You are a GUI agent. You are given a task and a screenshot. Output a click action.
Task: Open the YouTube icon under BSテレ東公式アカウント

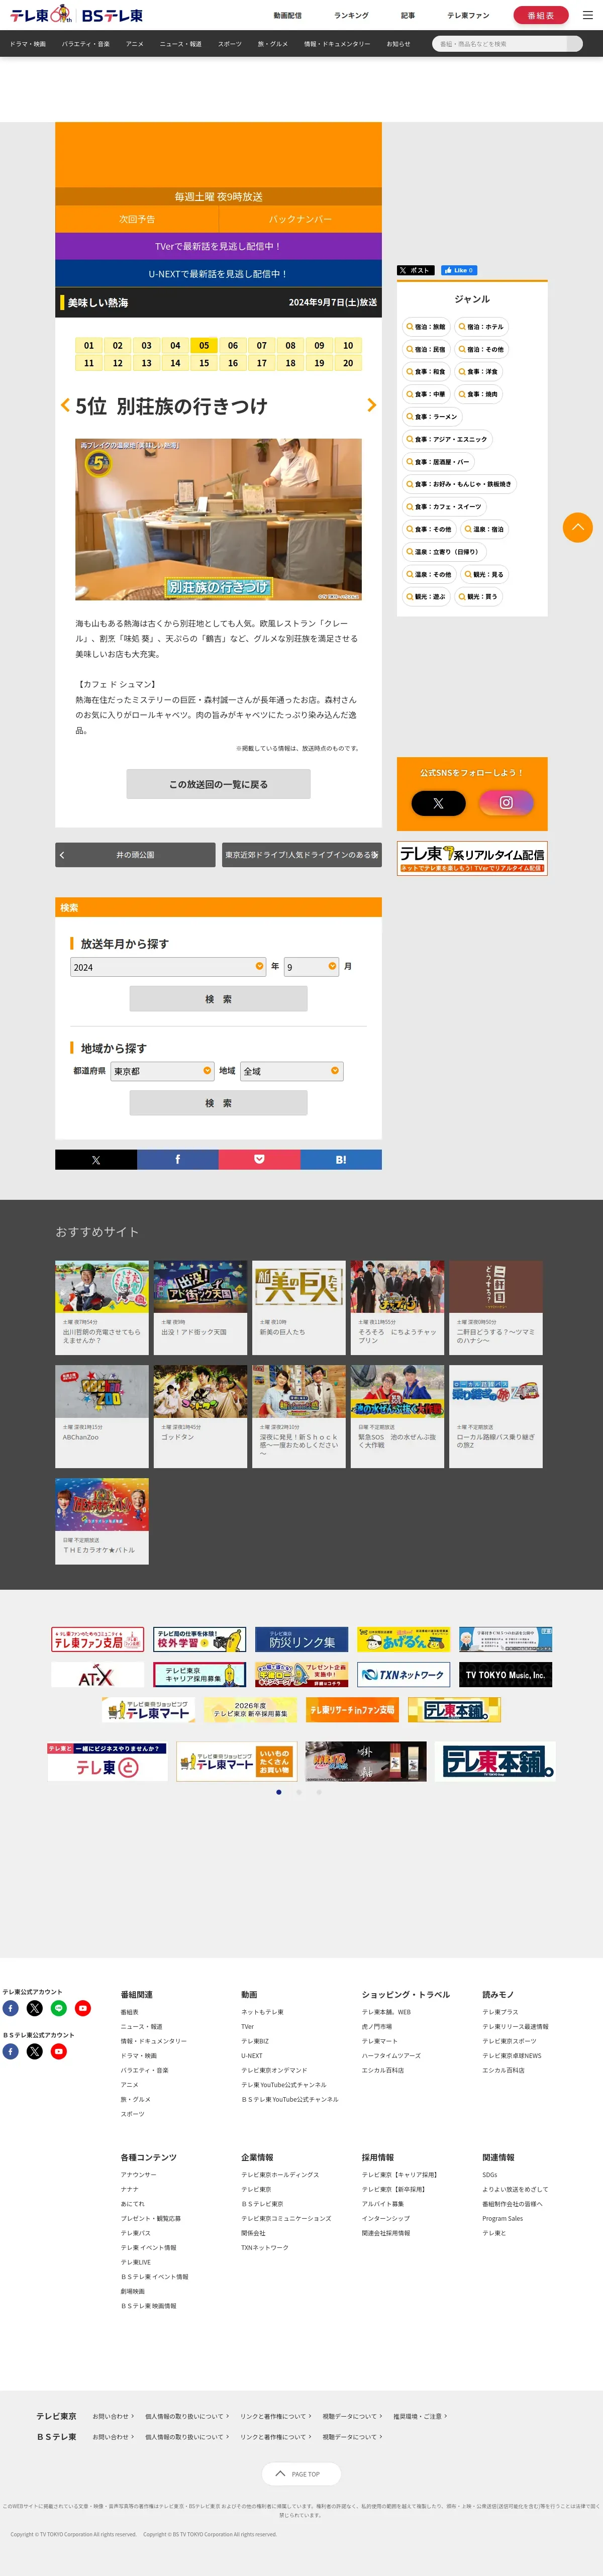click(x=59, y=2051)
